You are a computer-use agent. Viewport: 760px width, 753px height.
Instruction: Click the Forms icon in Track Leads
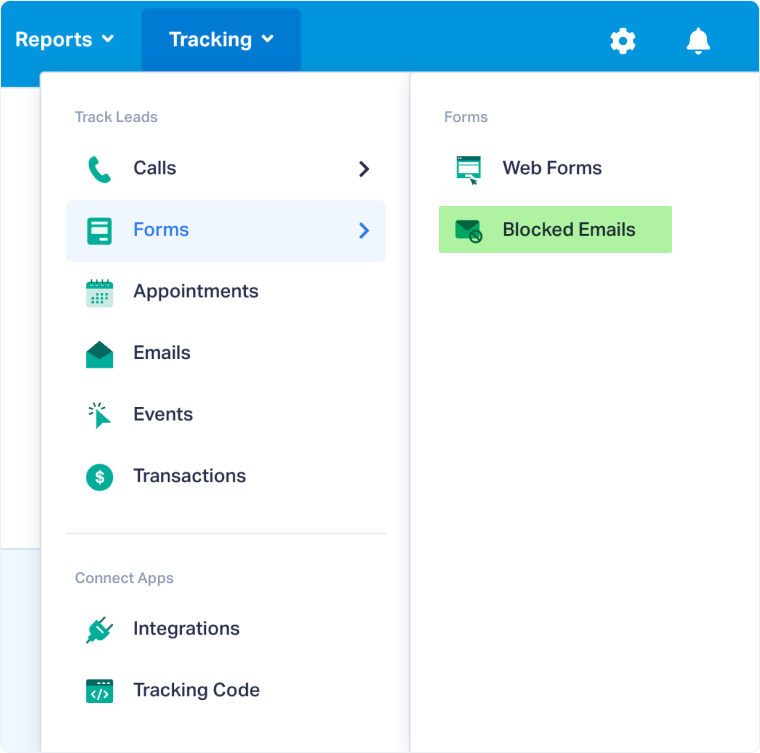click(x=99, y=231)
